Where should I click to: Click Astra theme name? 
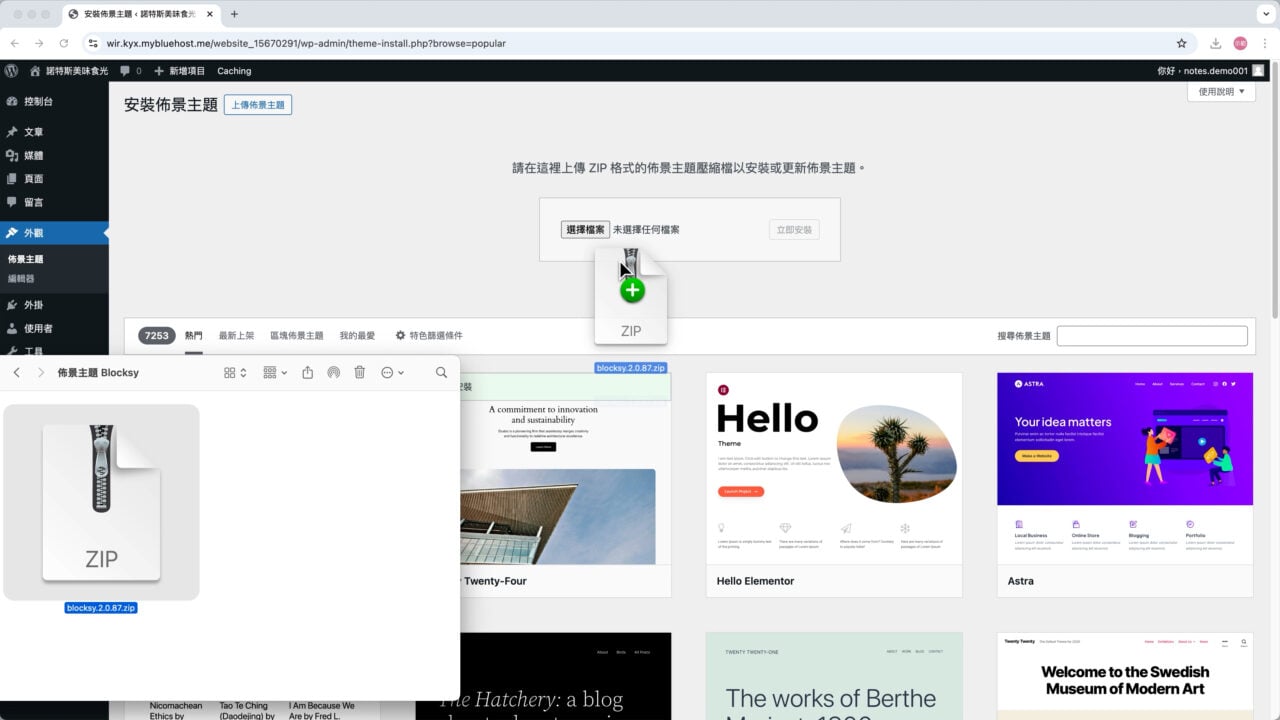(1021, 581)
